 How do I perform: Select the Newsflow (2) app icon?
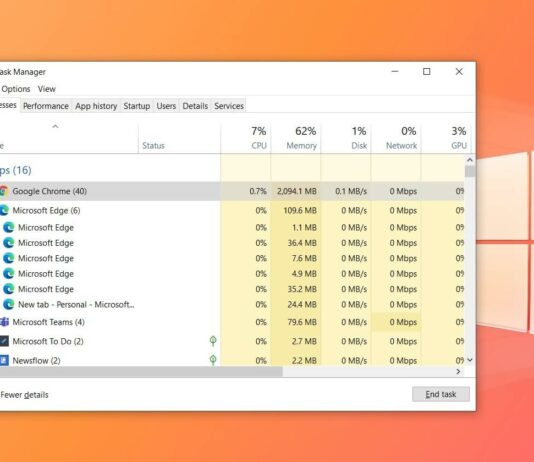4,360
